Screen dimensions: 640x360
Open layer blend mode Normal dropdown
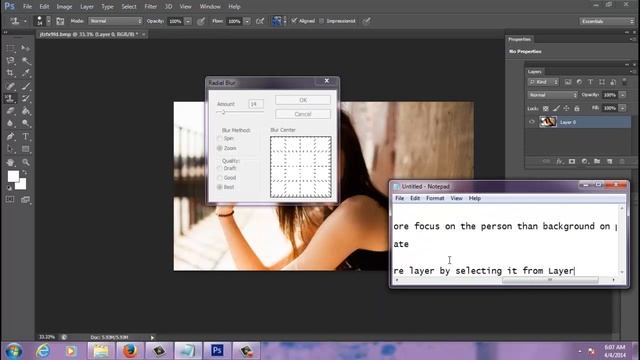(x=552, y=95)
